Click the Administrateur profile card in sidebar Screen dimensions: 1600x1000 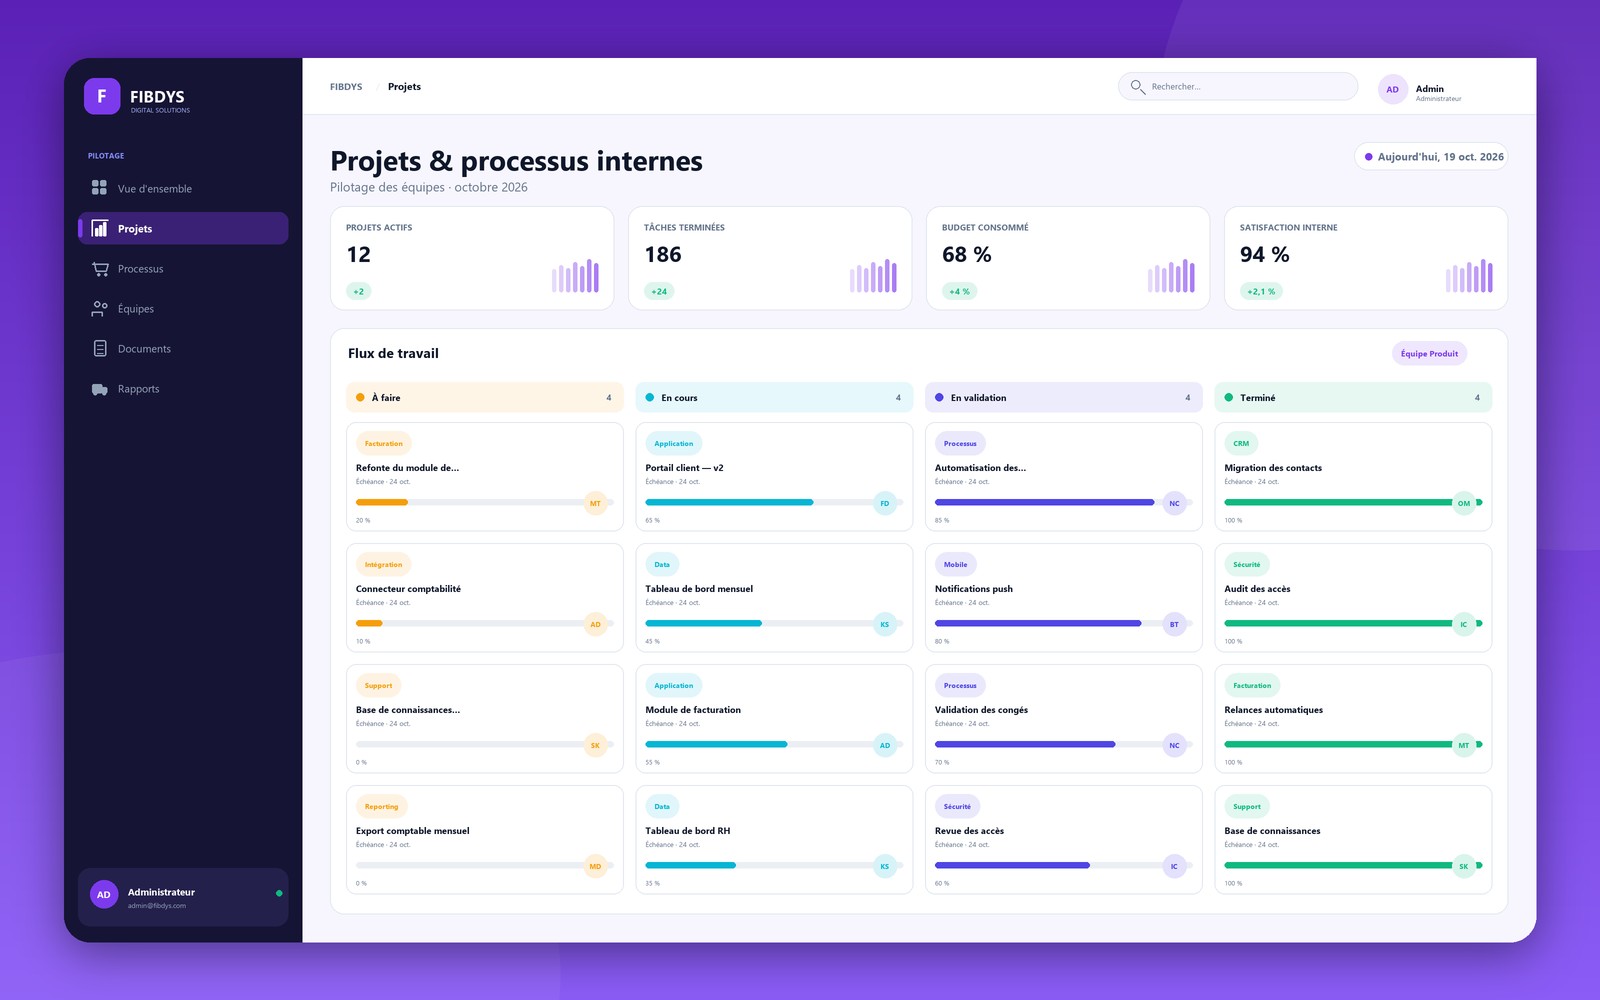tap(183, 897)
